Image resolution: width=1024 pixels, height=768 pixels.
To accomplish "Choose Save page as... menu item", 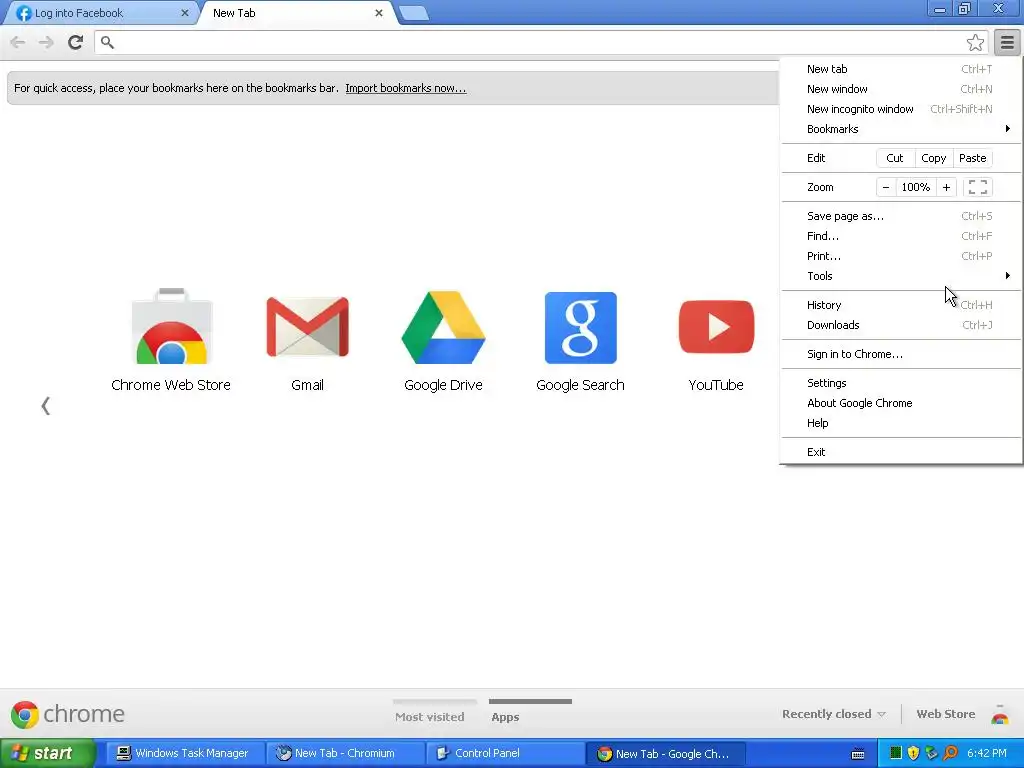I will point(902,216).
